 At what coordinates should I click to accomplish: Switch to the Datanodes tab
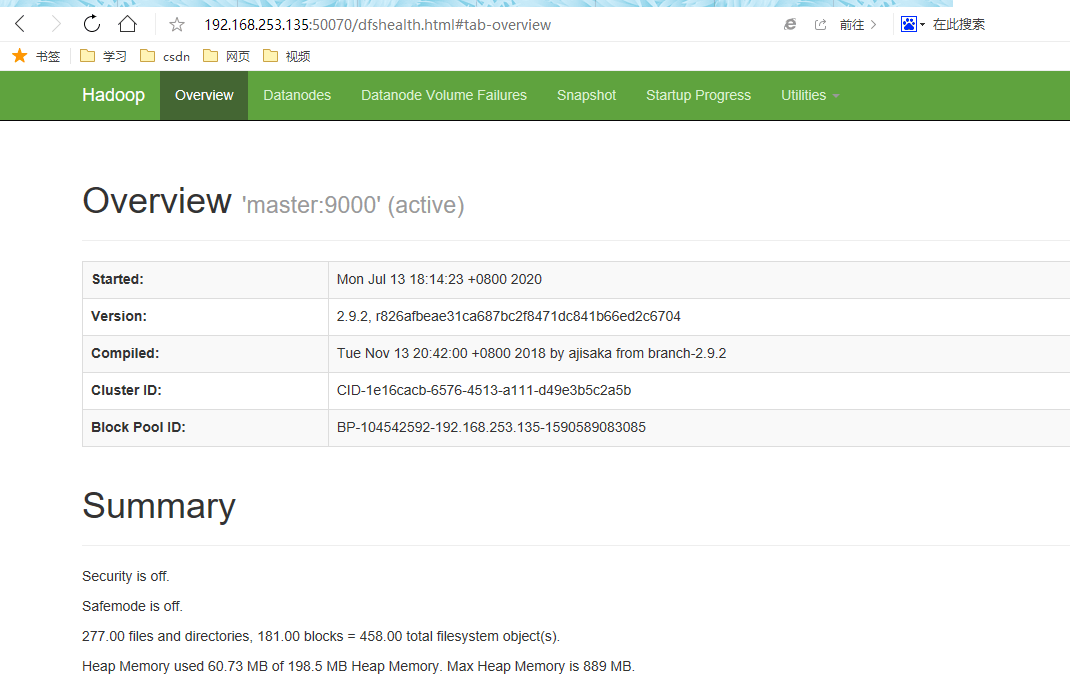coord(297,96)
